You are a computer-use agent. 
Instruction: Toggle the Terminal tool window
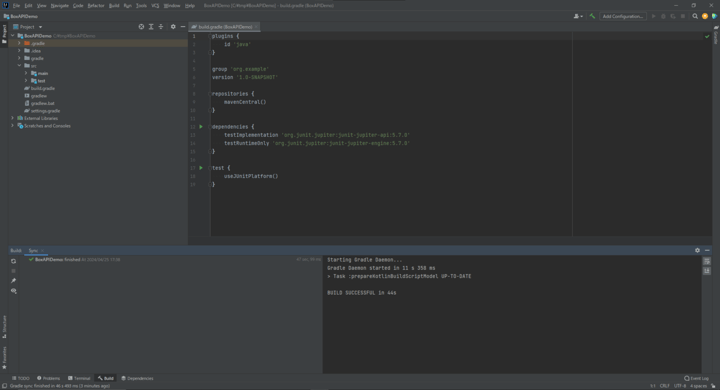point(79,379)
